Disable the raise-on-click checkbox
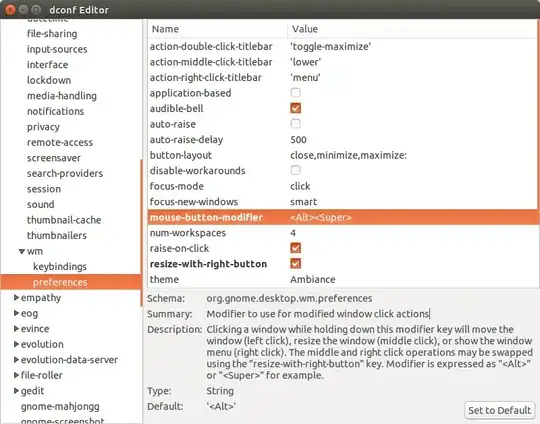The height and width of the screenshot is (424, 540). coord(295,248)
